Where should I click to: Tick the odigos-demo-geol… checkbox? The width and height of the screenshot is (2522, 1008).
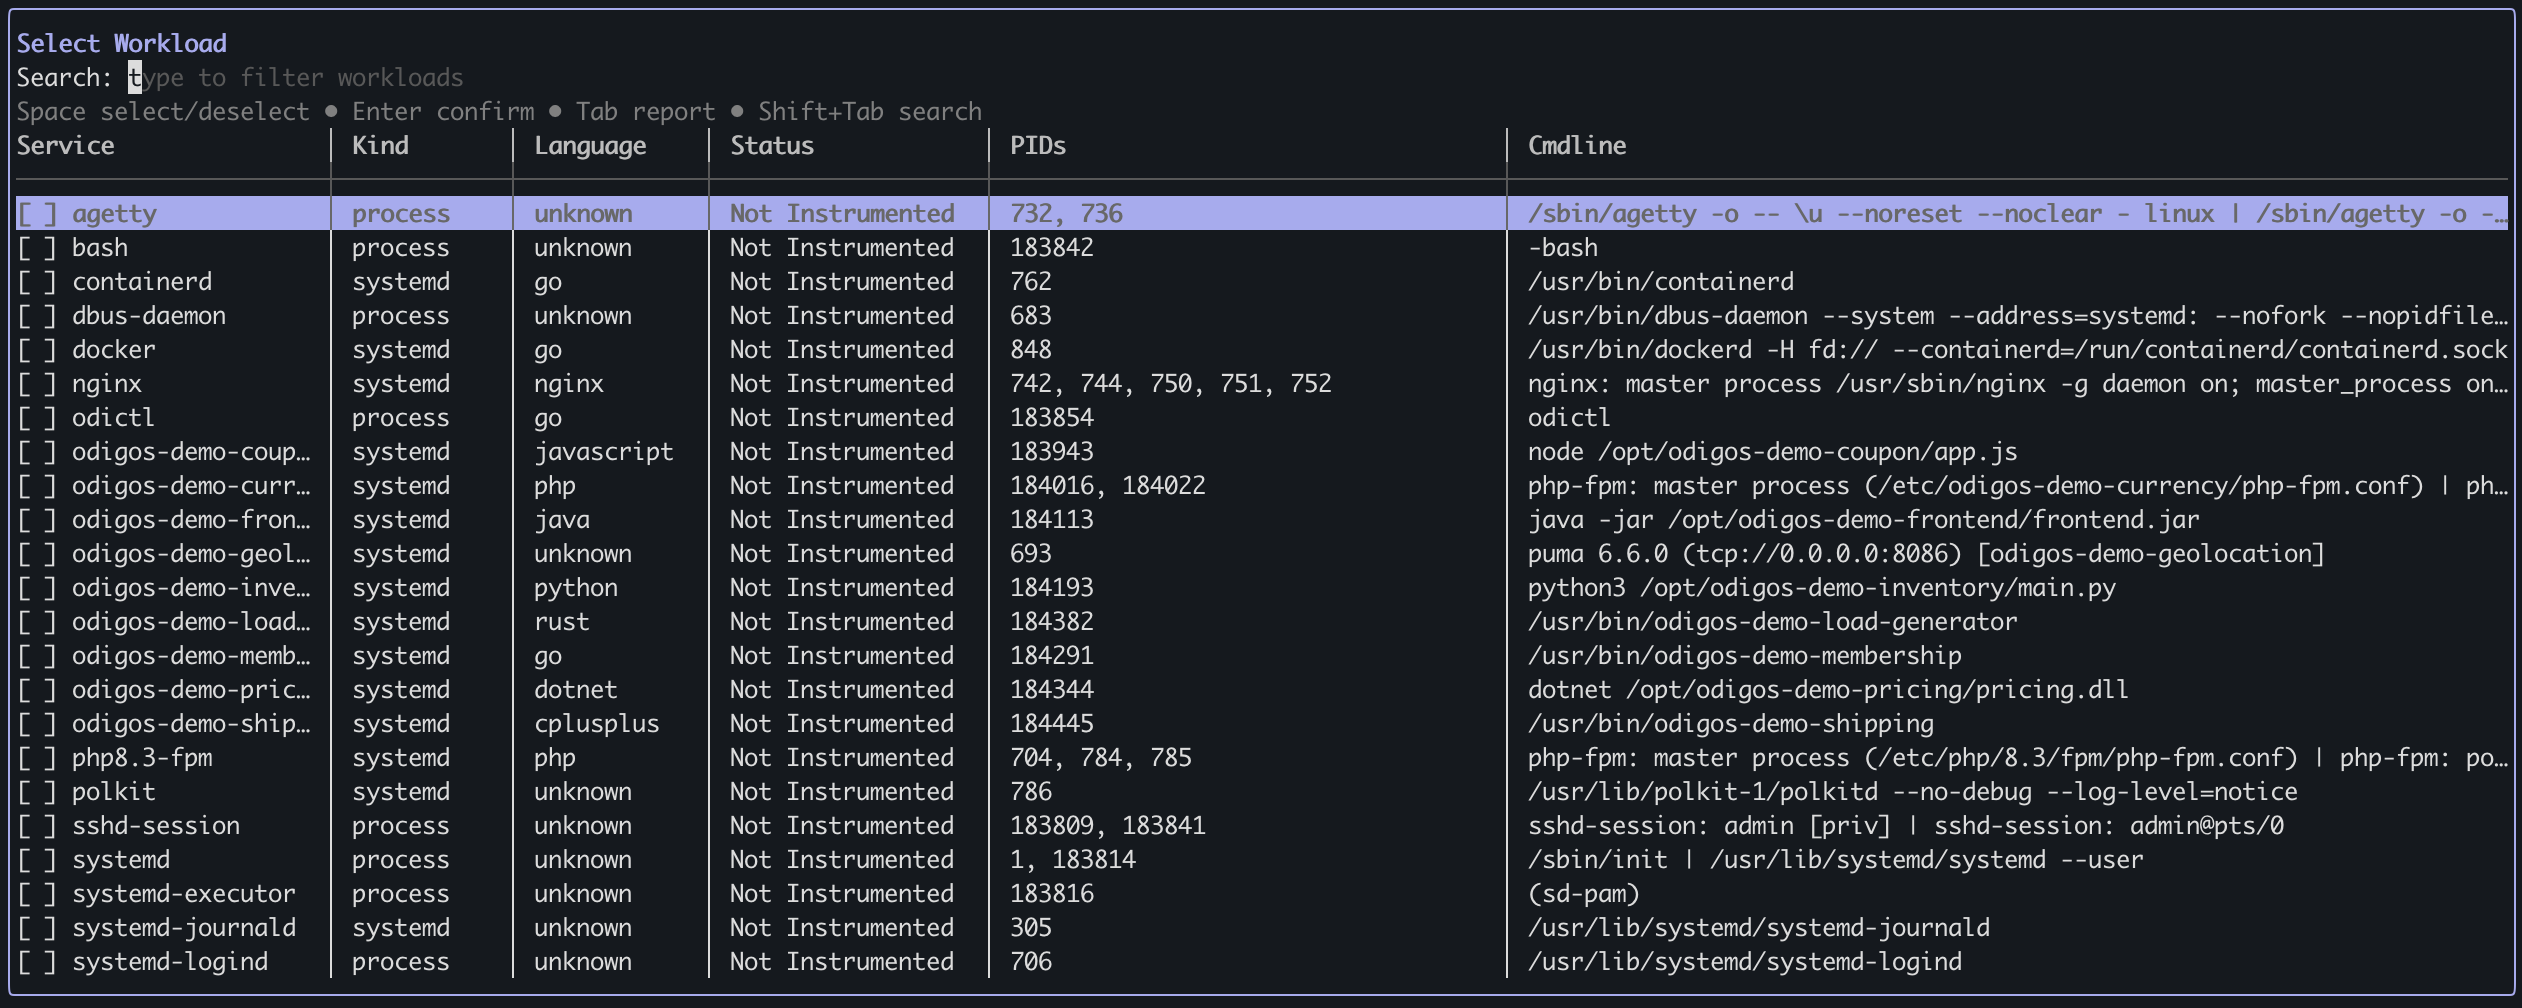37,553
